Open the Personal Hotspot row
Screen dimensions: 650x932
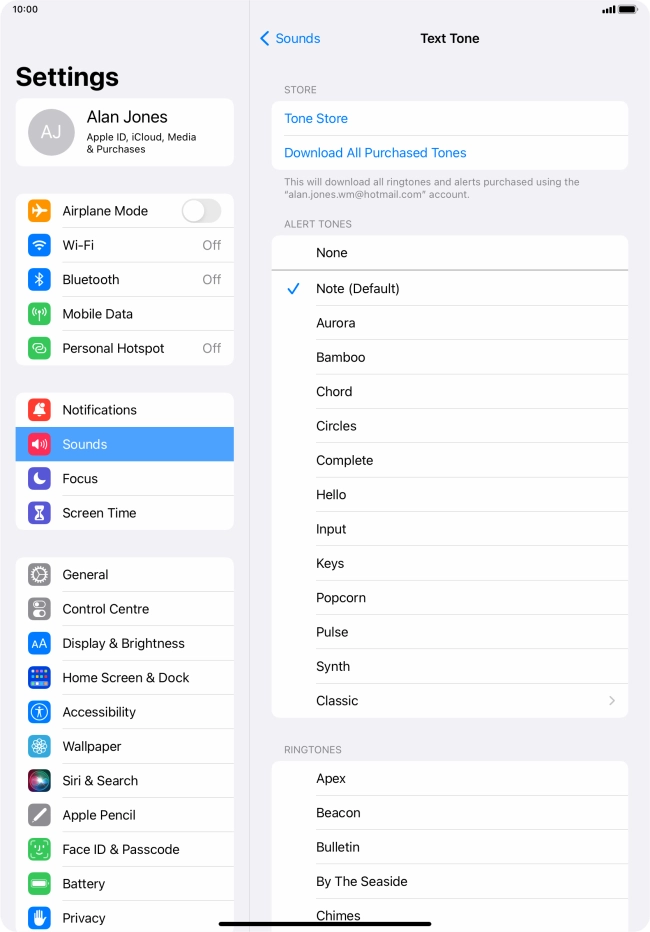click(x=125, y=348)
